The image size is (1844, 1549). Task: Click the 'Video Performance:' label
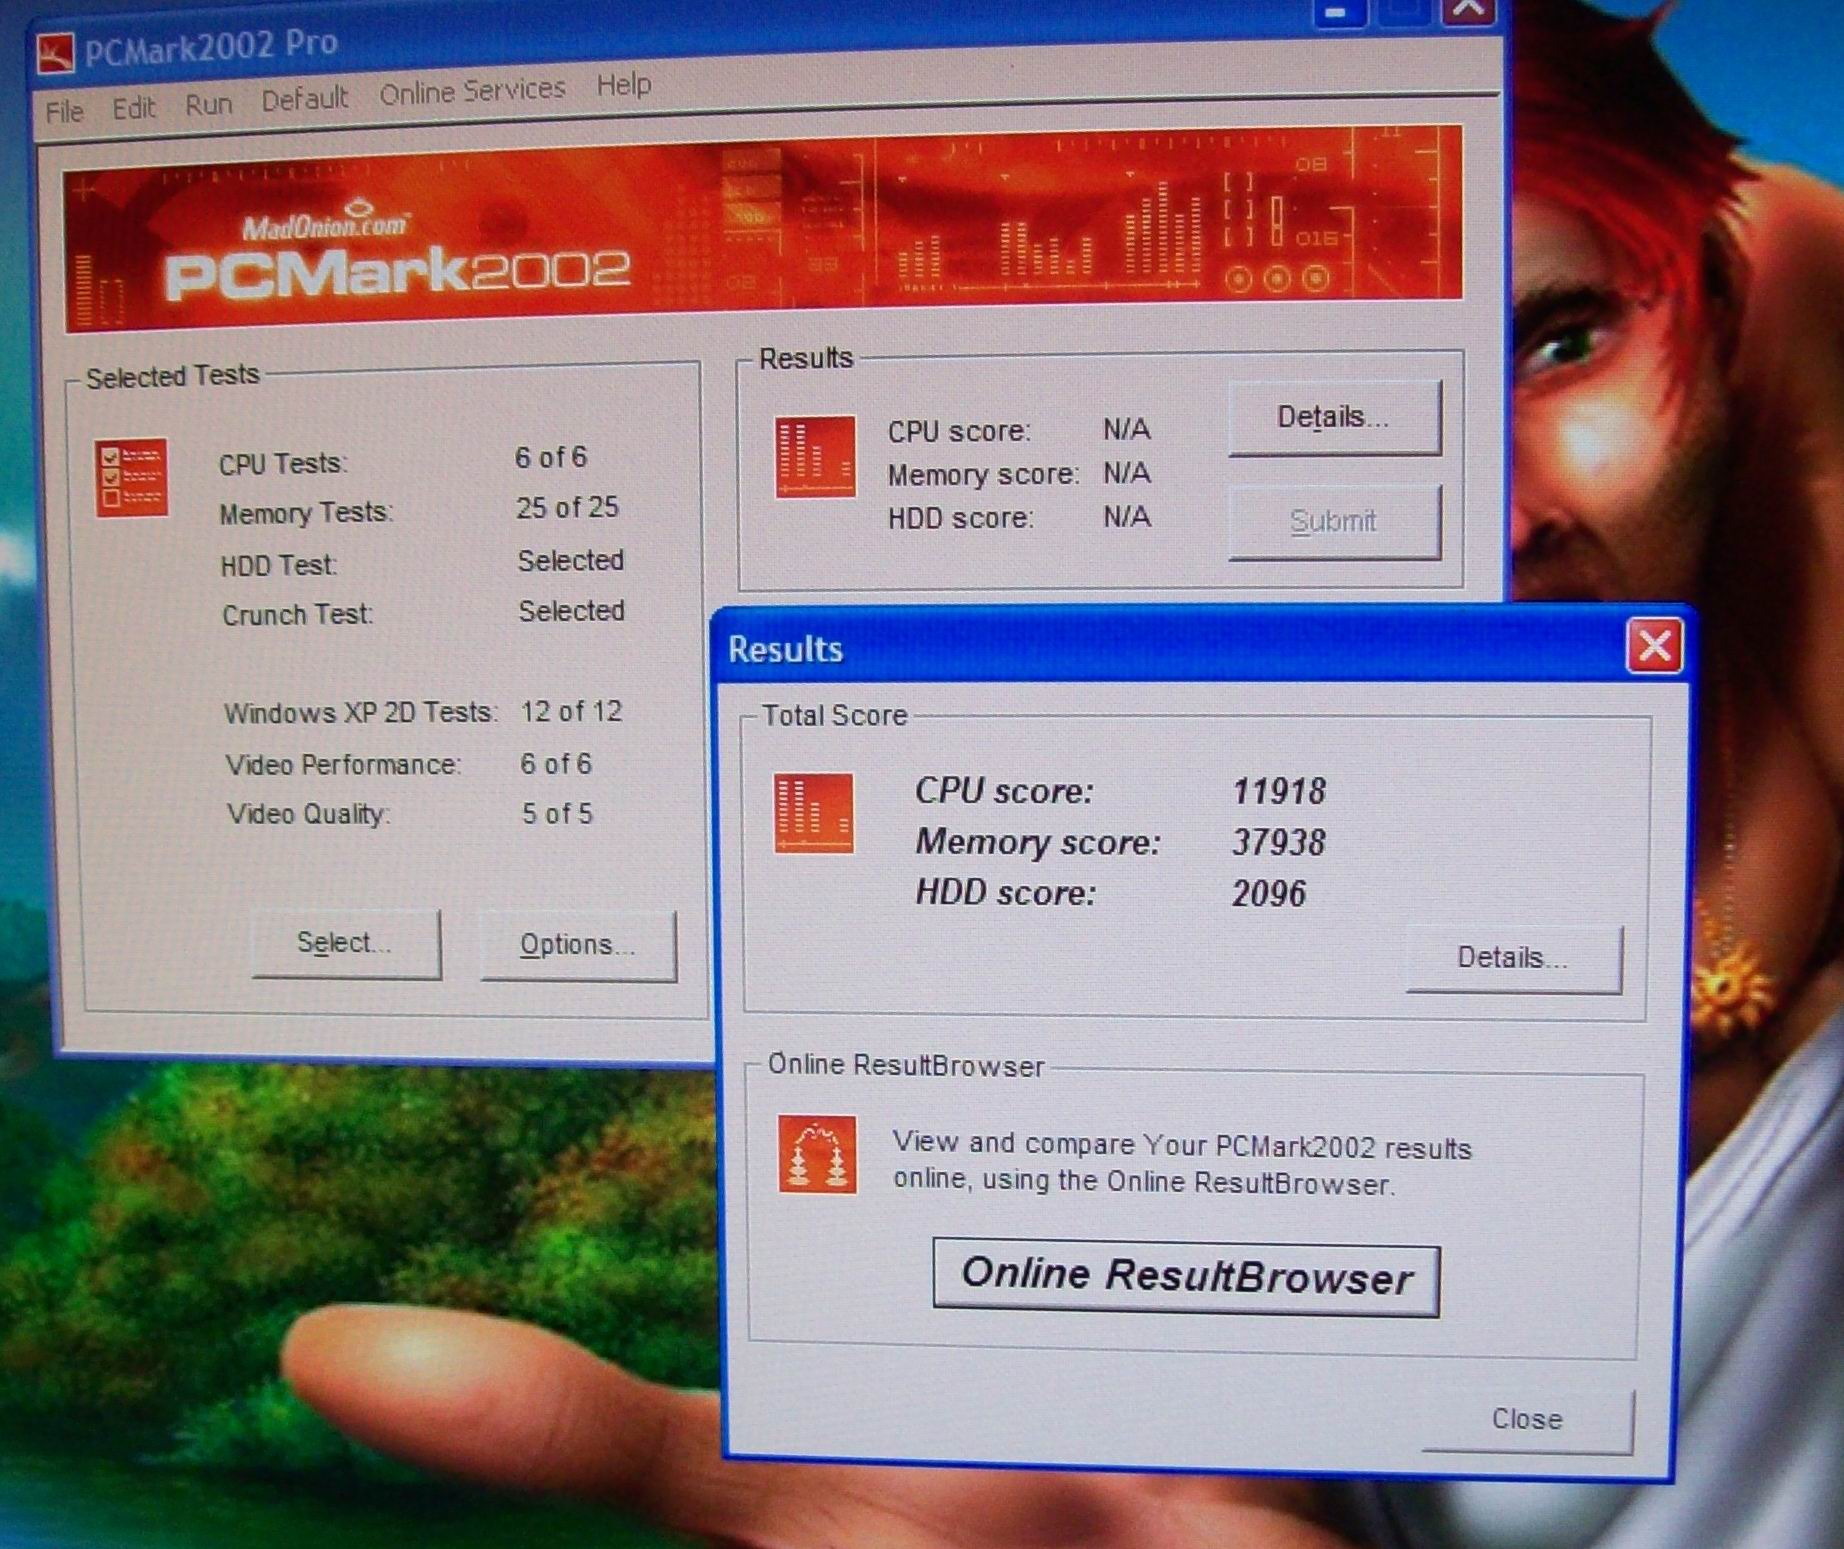343,765
